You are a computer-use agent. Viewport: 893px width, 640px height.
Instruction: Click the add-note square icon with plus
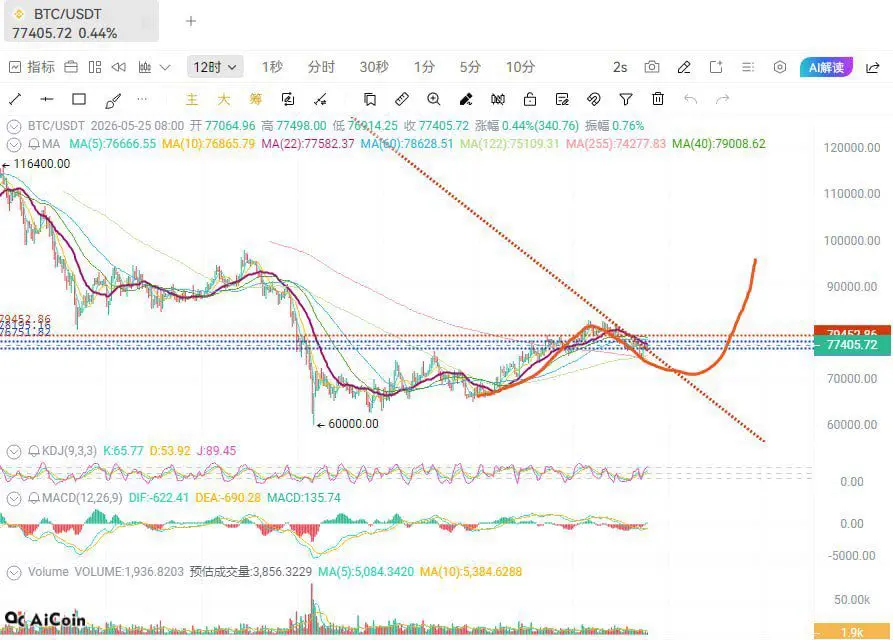(x=716, y=67)
